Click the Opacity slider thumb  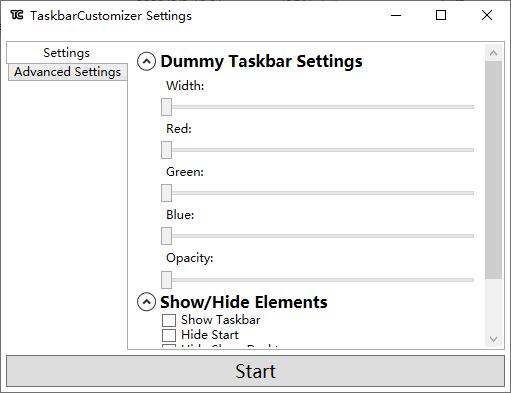(x=166, y=280)
